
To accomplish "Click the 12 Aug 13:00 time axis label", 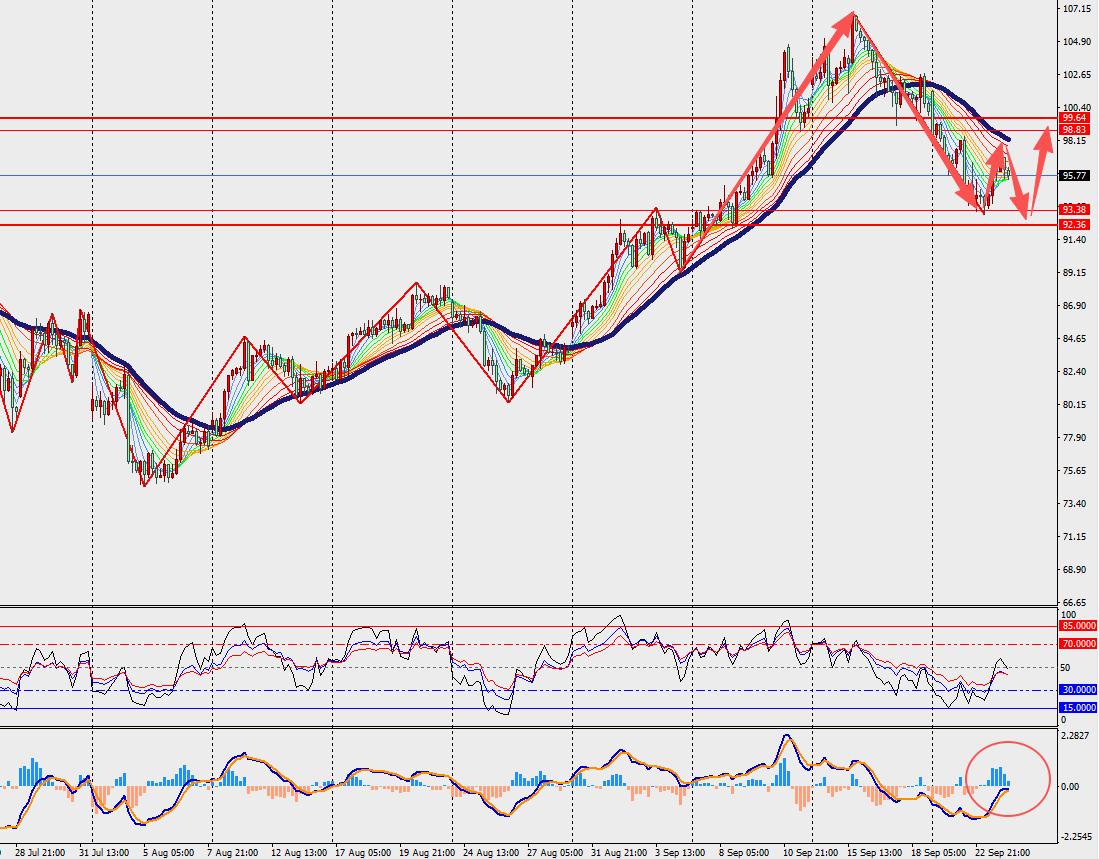I will (299, 853).
